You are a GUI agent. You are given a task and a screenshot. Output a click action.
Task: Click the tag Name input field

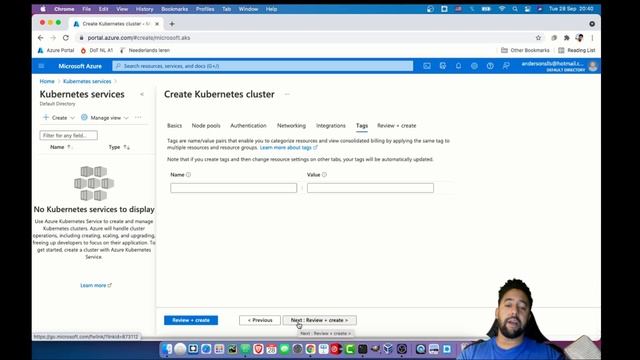(233, 188)
